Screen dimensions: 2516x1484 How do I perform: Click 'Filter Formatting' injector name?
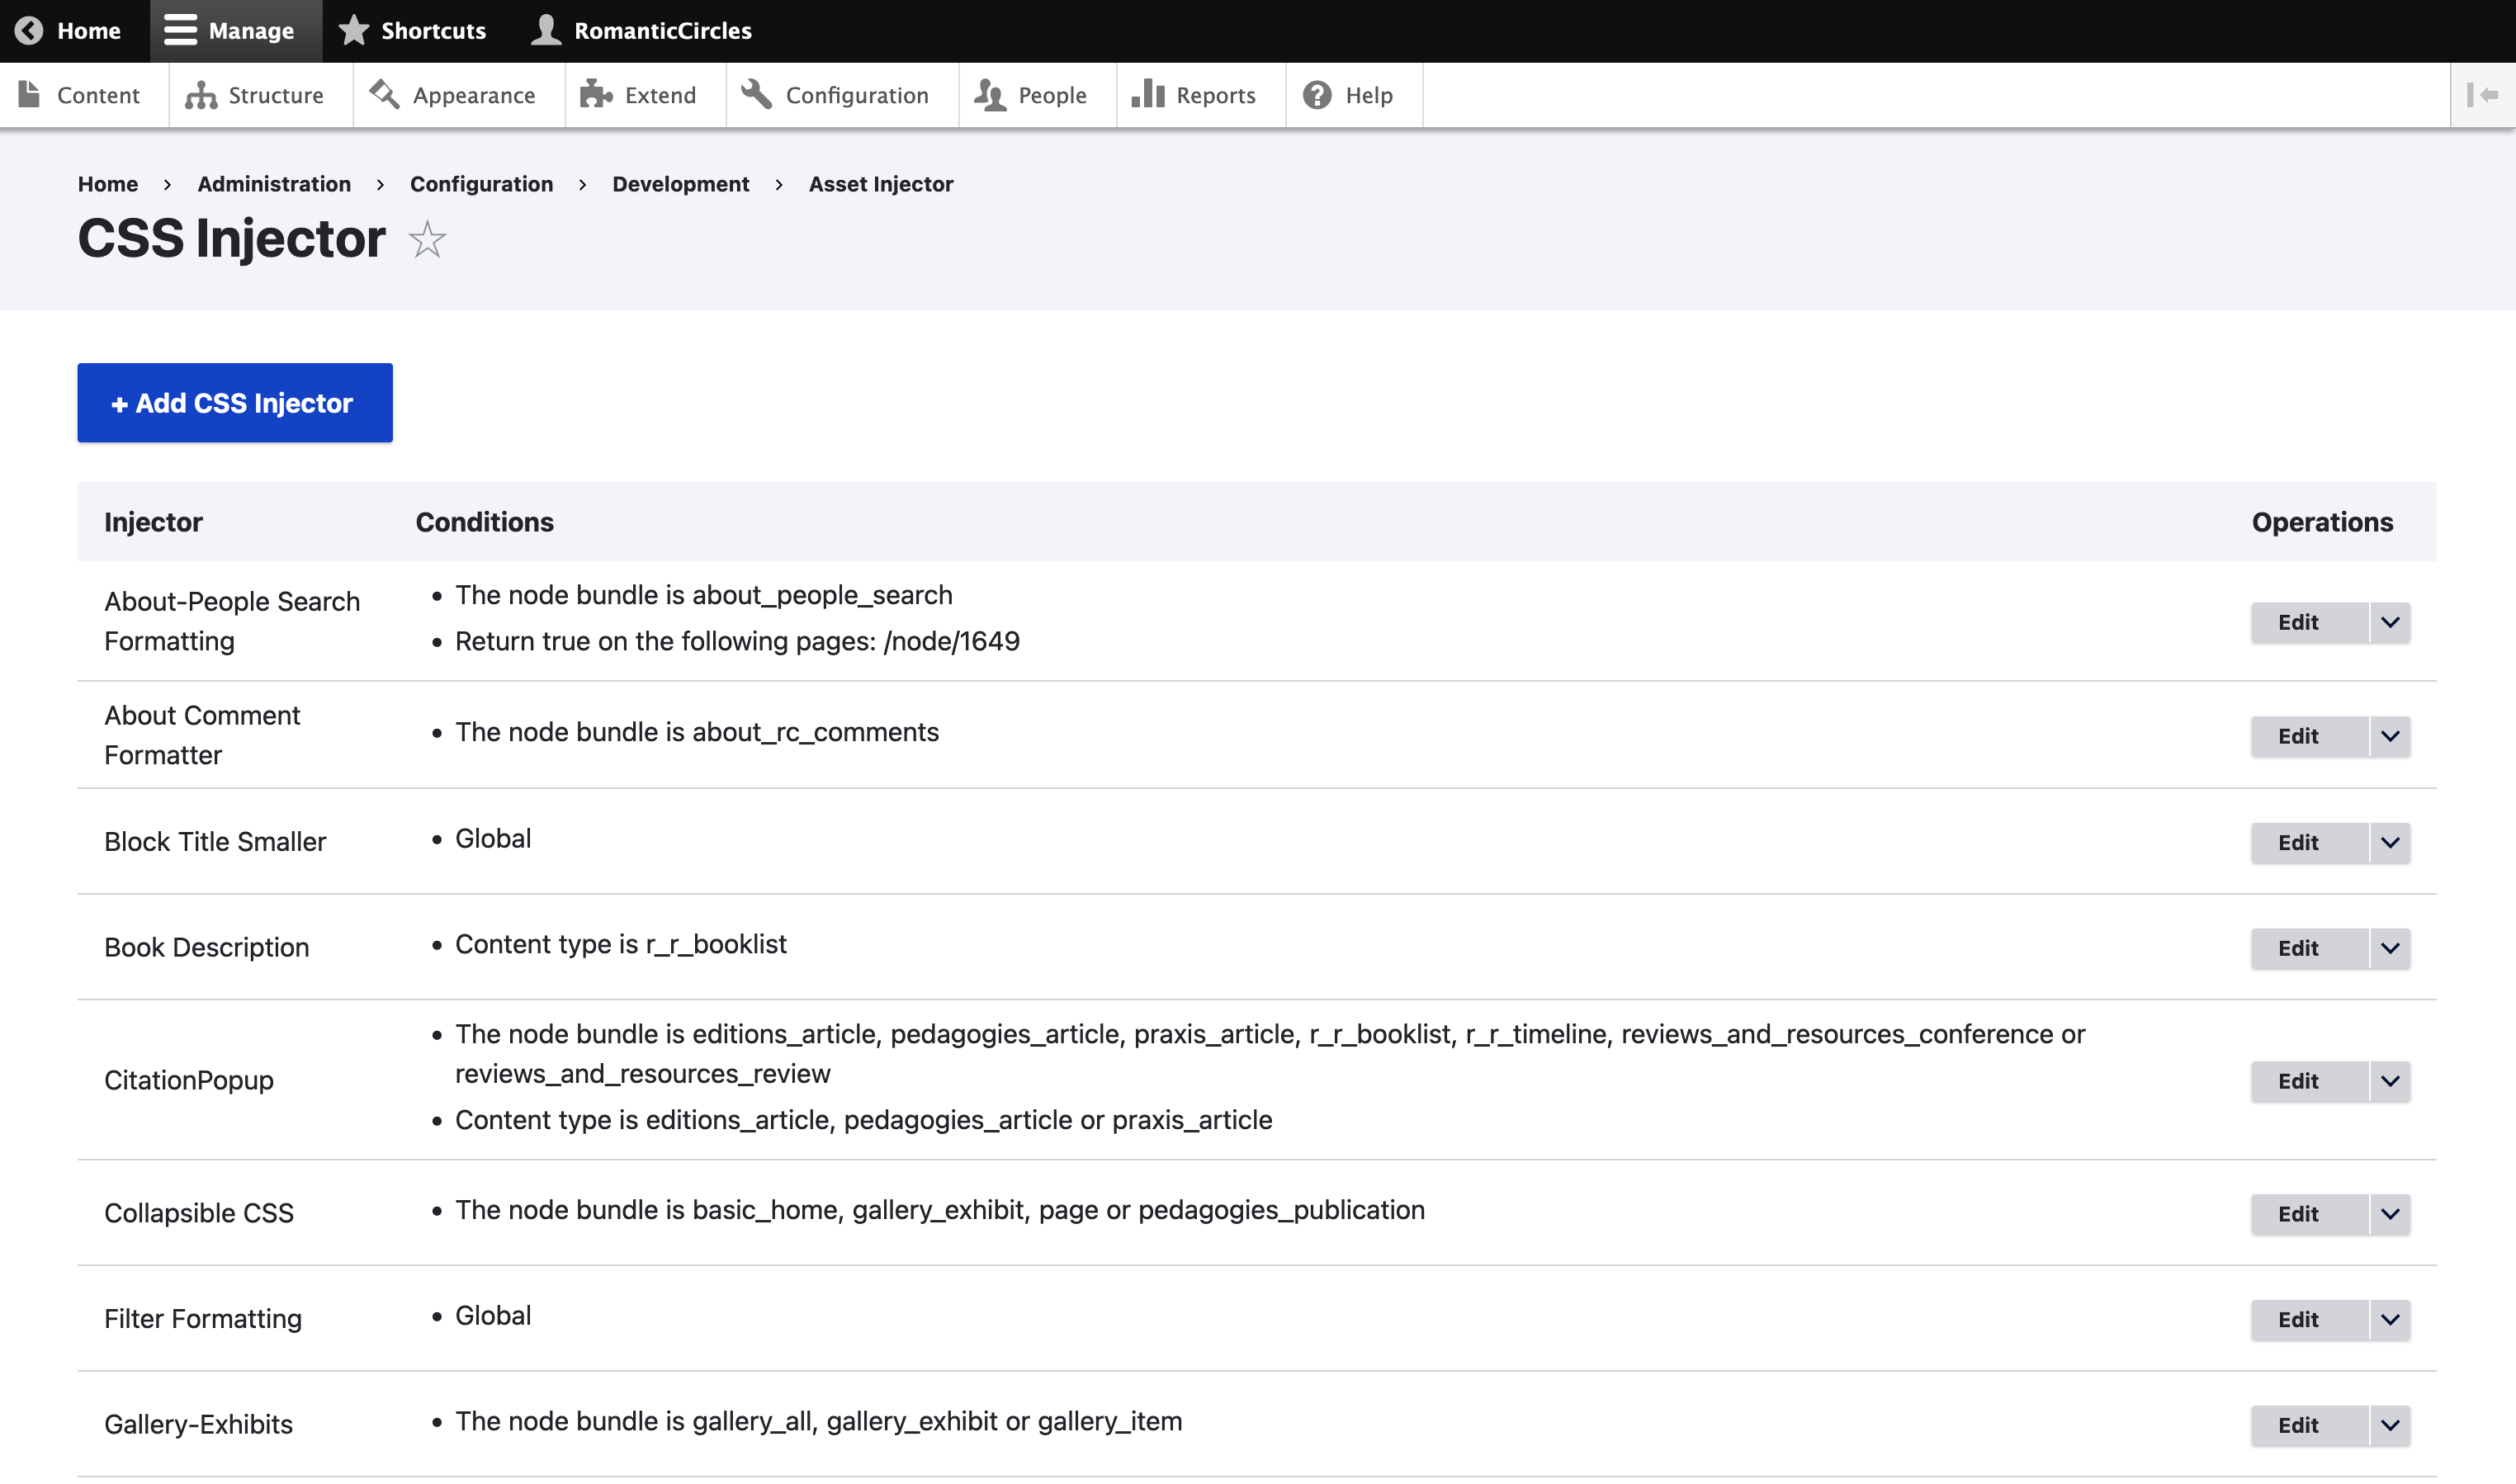pos(203,1320)
